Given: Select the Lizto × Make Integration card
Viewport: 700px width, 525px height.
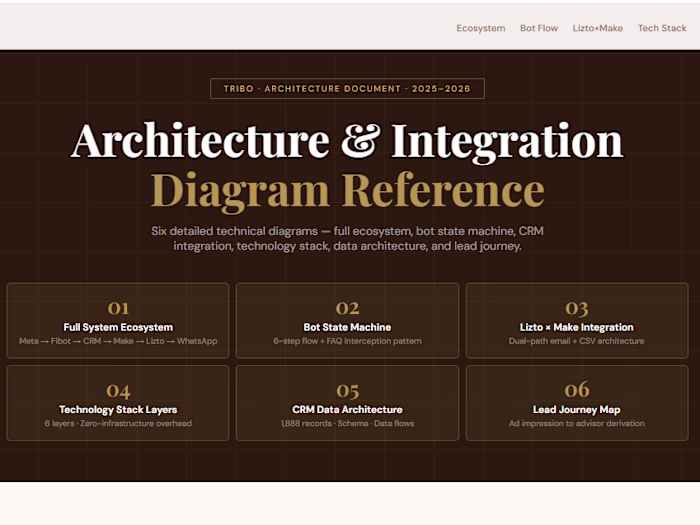Looking at the screenshot, I should coord(577,321).
